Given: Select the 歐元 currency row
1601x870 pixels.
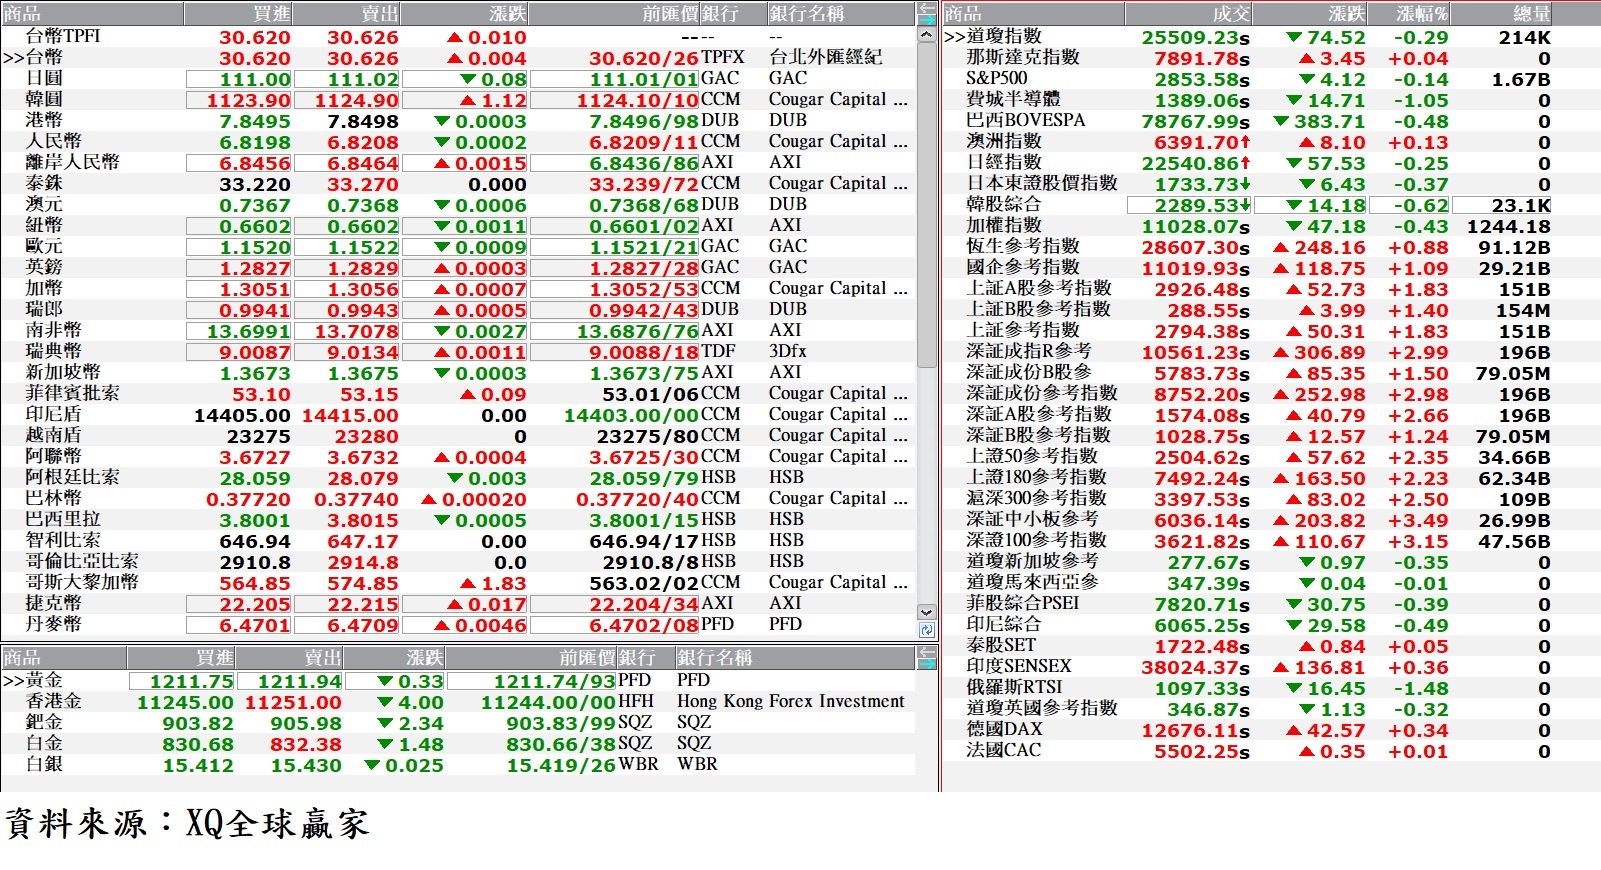Looking at the screenshot, I should [x=458, y=247].
